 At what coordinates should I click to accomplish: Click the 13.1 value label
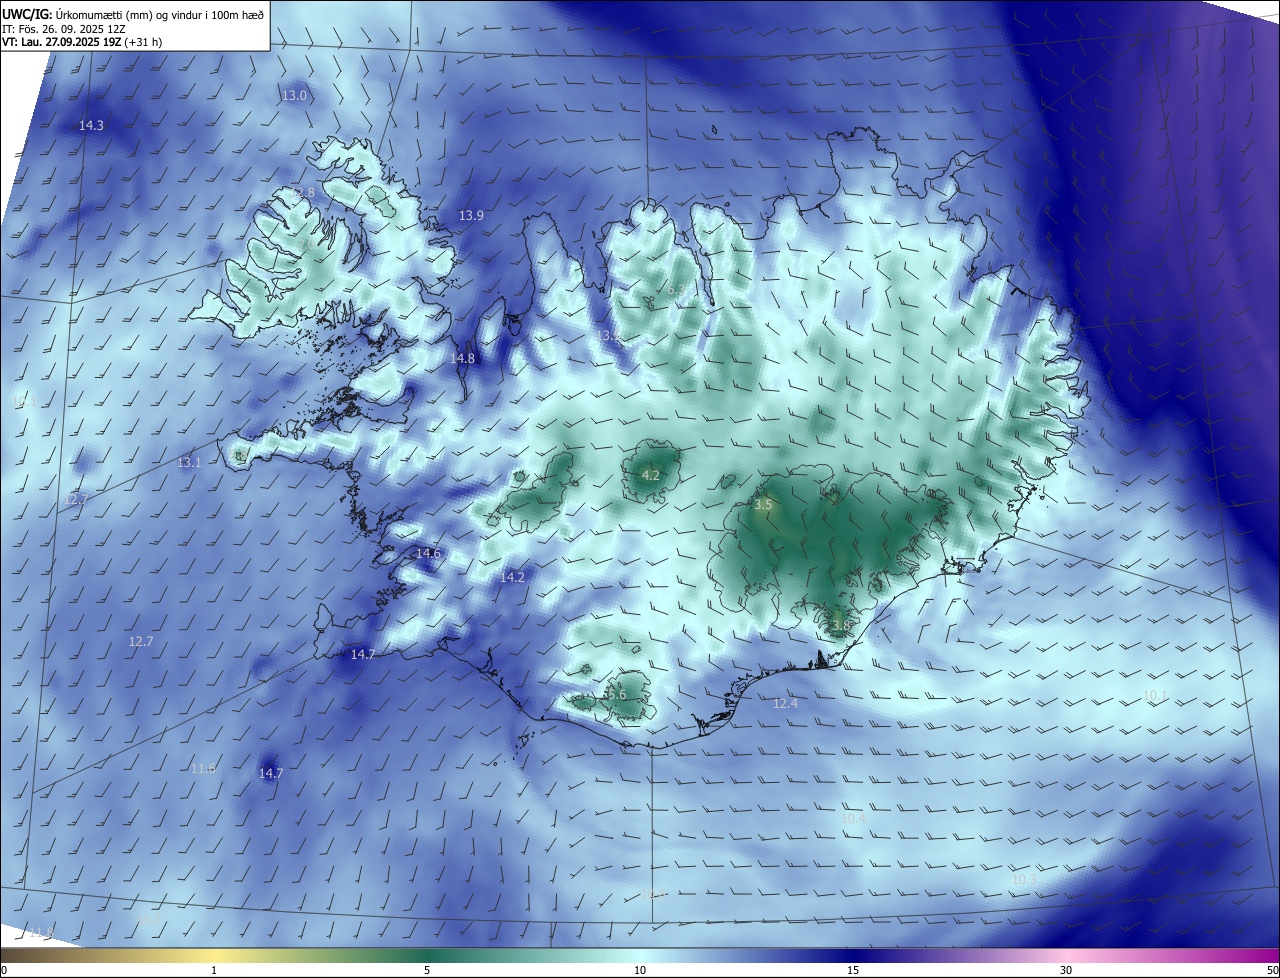coord(189,463)
